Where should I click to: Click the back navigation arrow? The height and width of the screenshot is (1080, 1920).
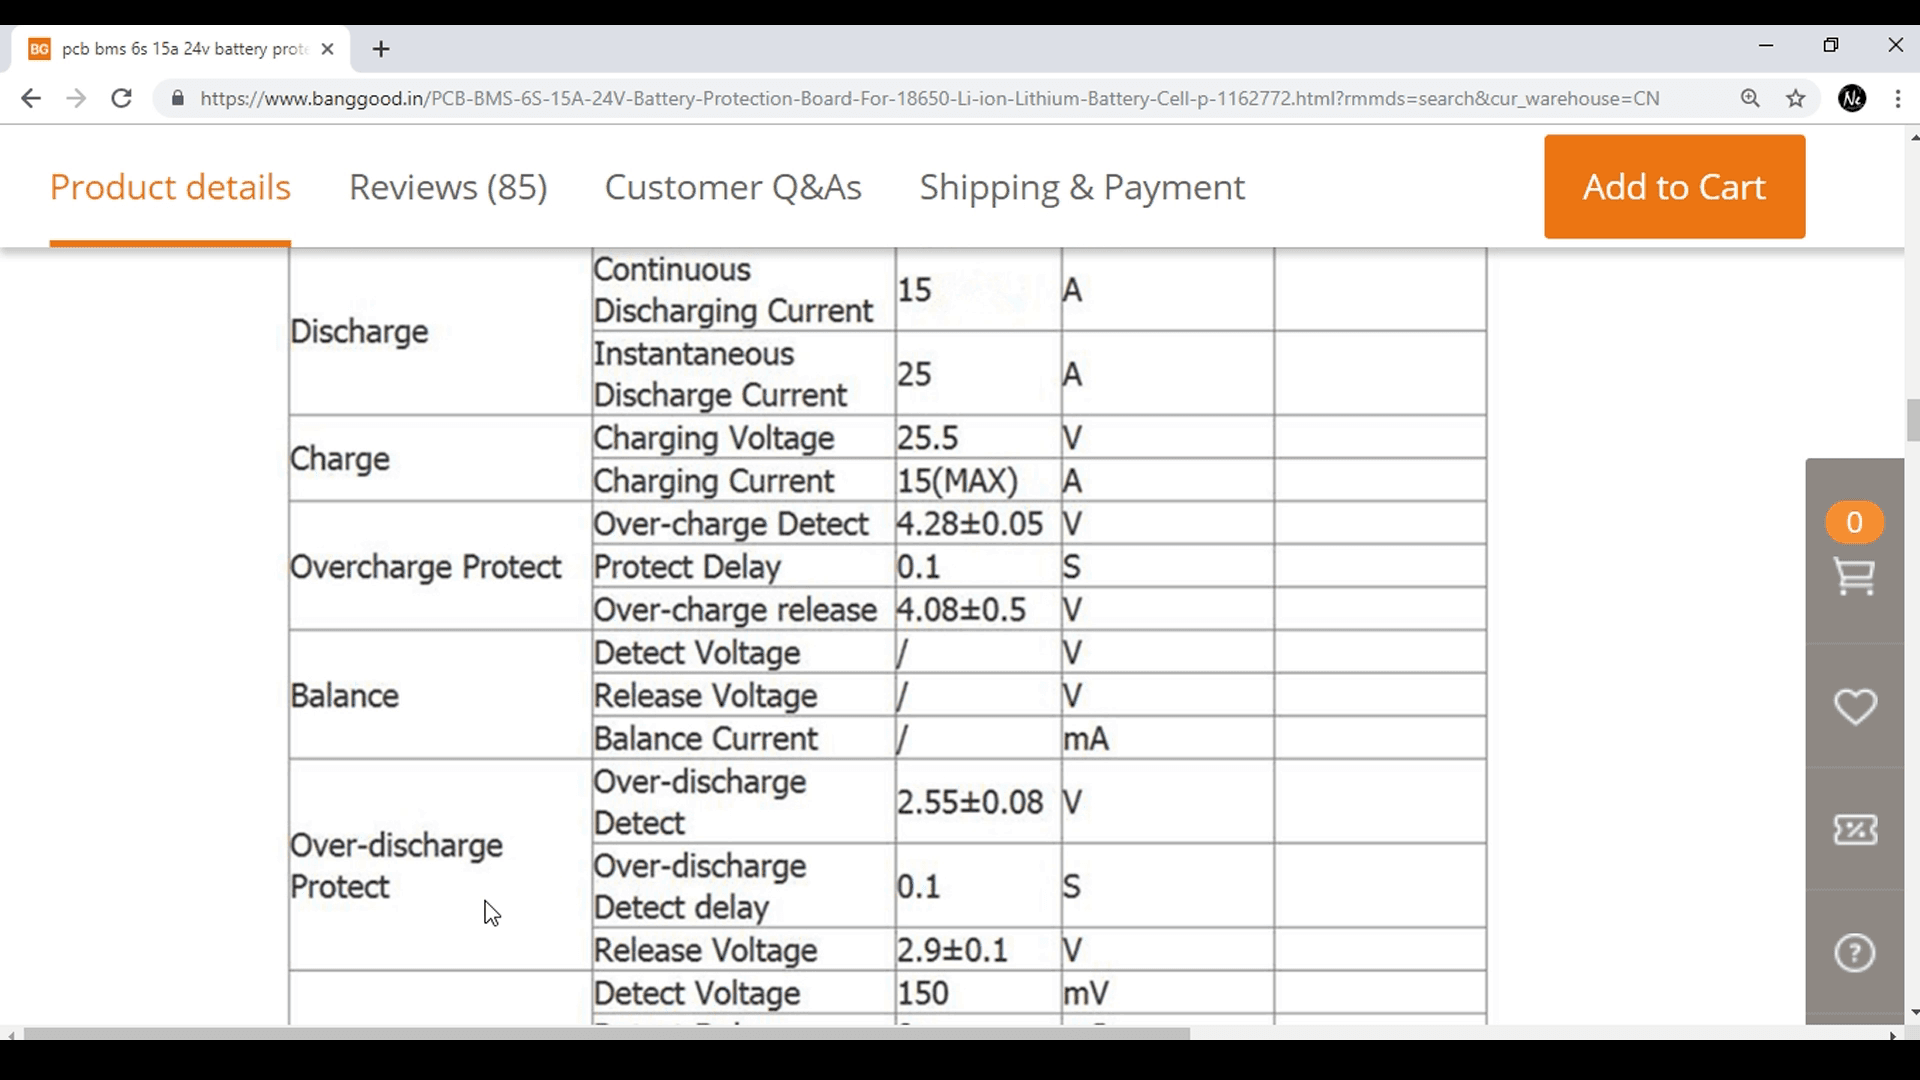(31, 98)
